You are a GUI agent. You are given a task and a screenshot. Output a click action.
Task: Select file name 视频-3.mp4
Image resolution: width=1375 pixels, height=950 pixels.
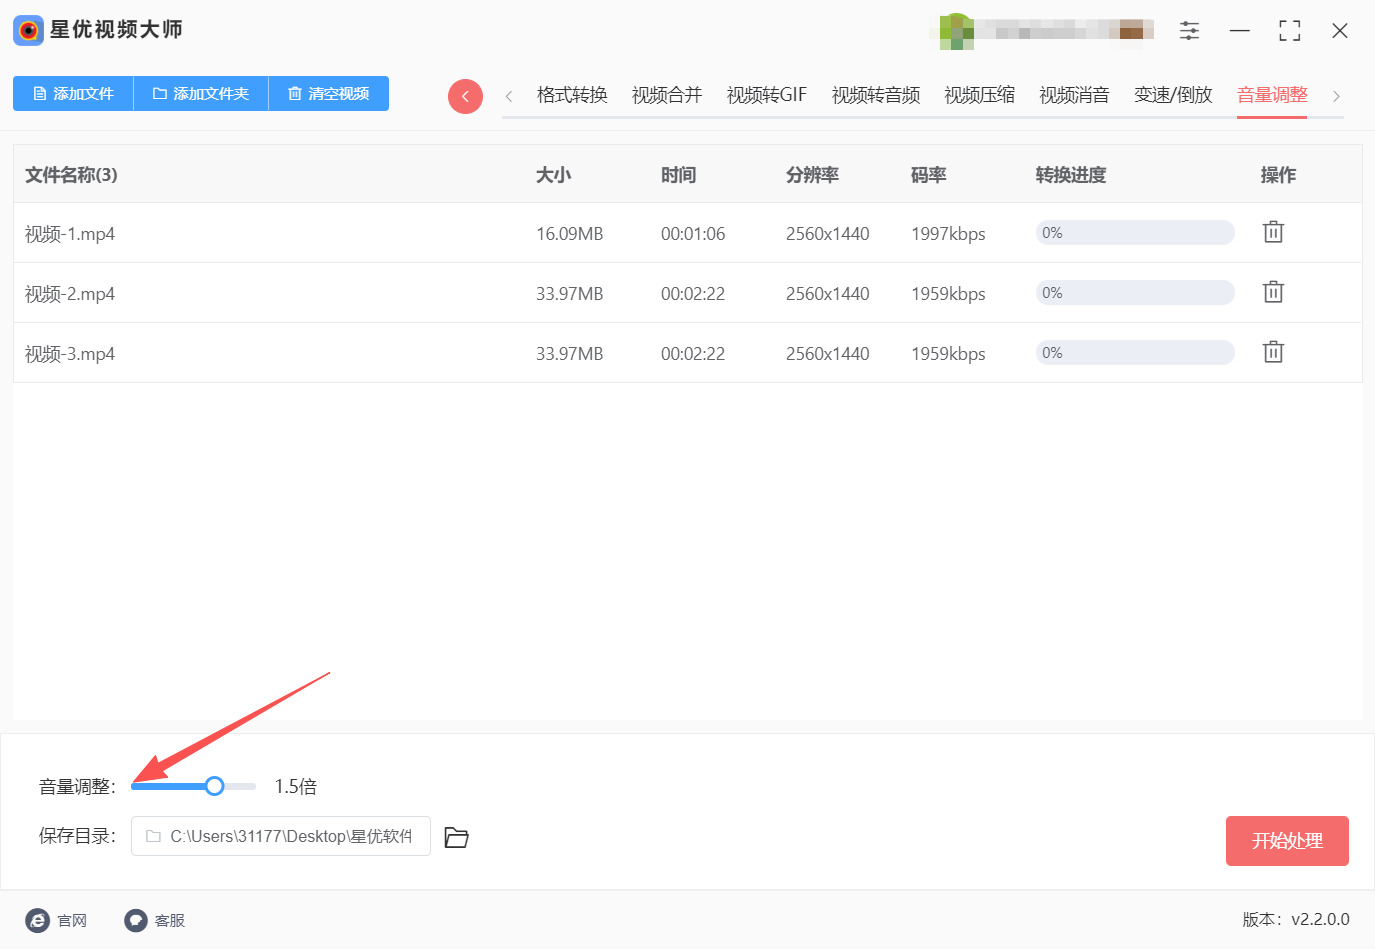[70, 354]
